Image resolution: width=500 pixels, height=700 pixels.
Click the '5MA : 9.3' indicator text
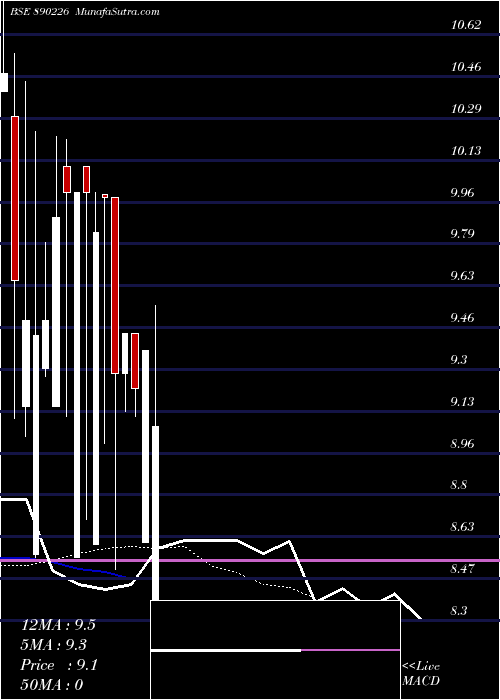point(54,645)
